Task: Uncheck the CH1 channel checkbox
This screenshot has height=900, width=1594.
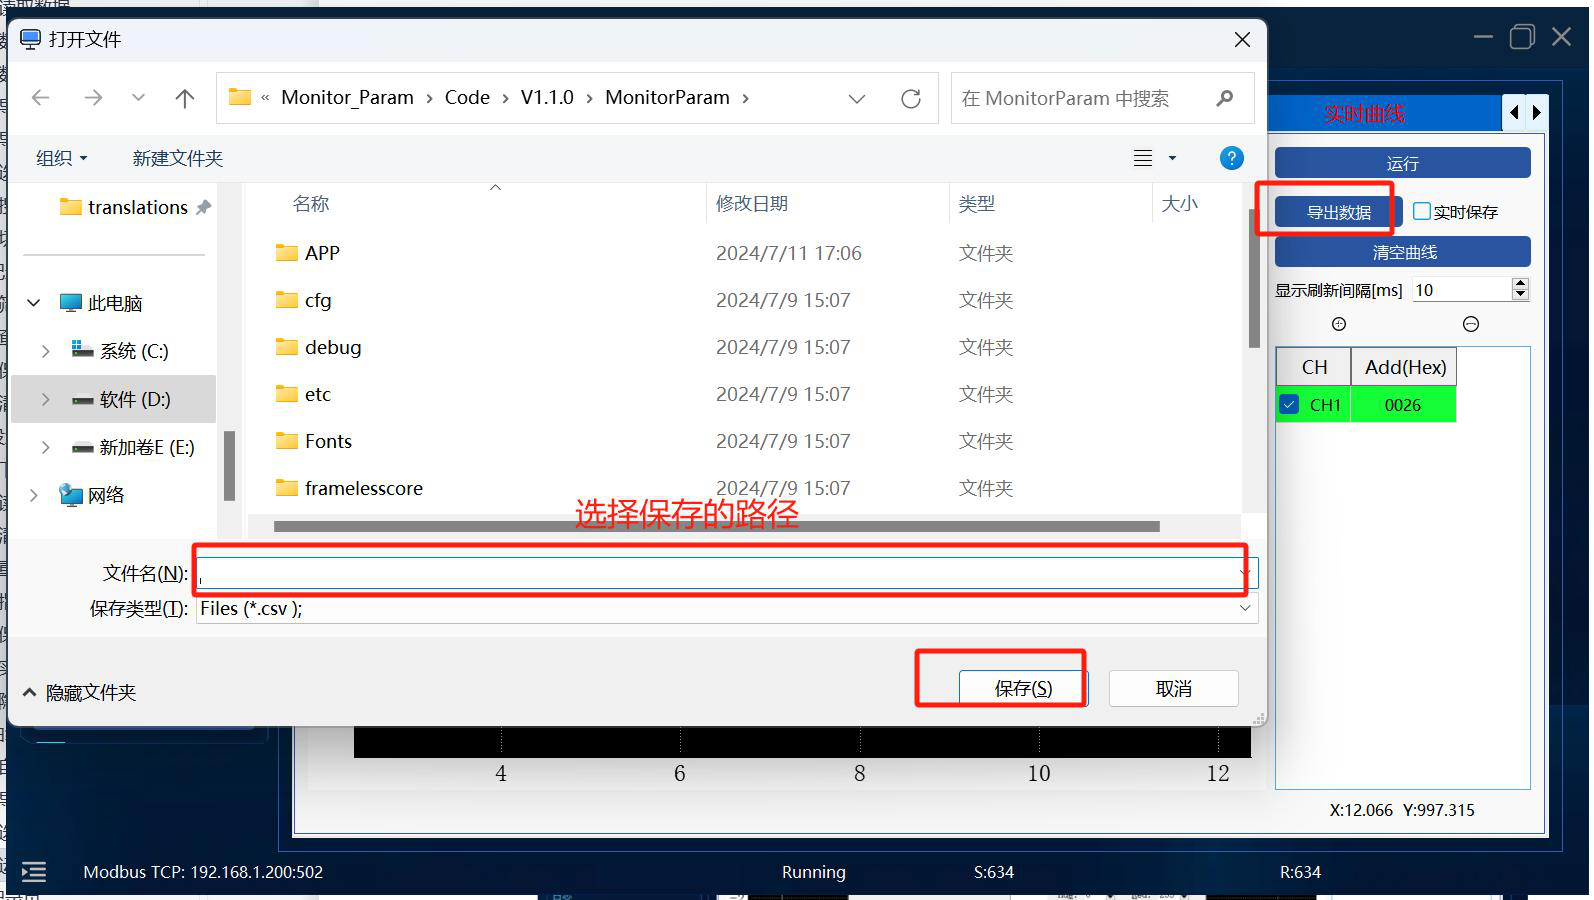Action: 1289,405
